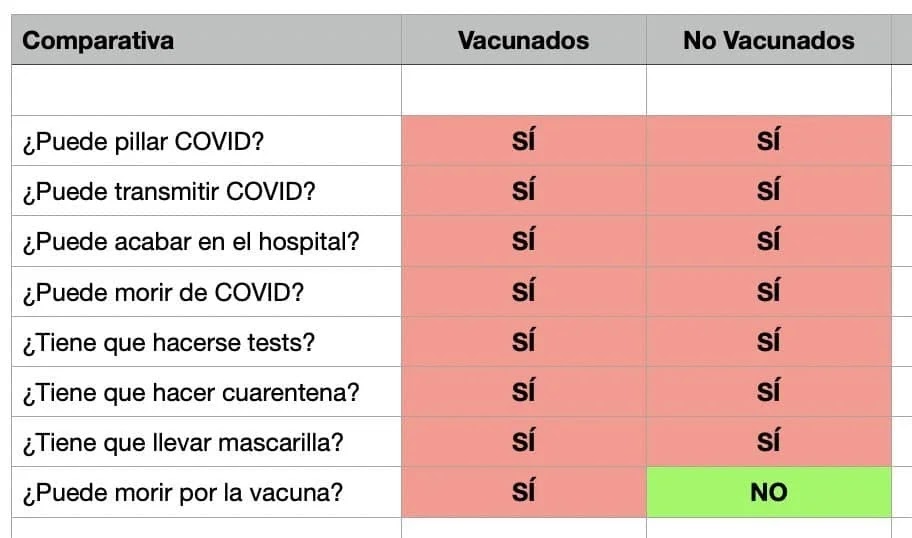The image size is (912, 538).
Task: Select the Comparativa header cell
Action: [x=206, y=40]
